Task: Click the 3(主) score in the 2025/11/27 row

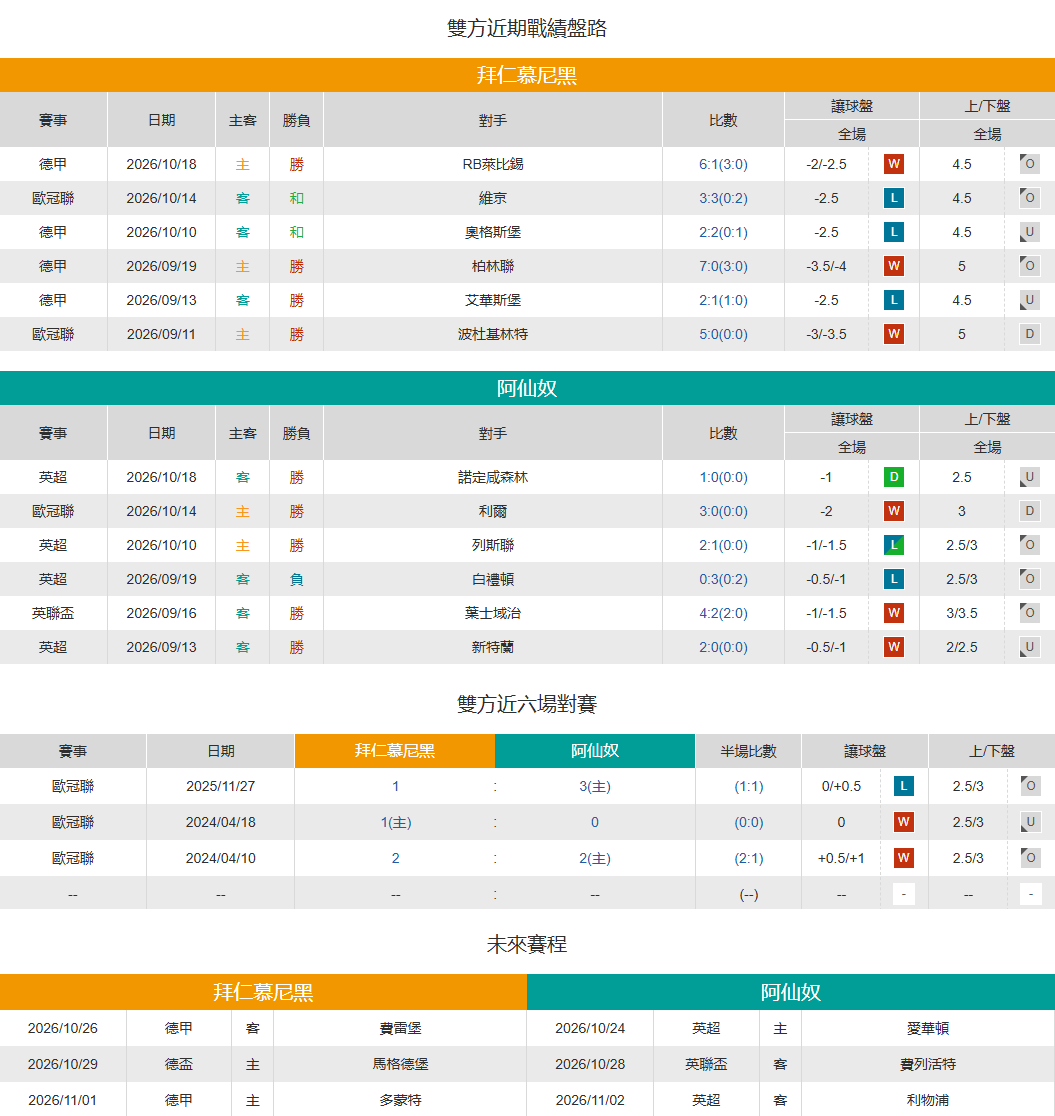Action: click(x=594, y=786)
